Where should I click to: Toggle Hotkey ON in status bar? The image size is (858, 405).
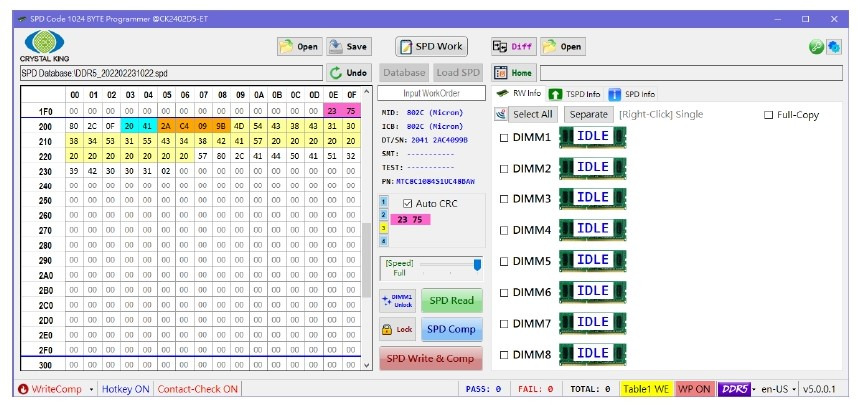125,389
